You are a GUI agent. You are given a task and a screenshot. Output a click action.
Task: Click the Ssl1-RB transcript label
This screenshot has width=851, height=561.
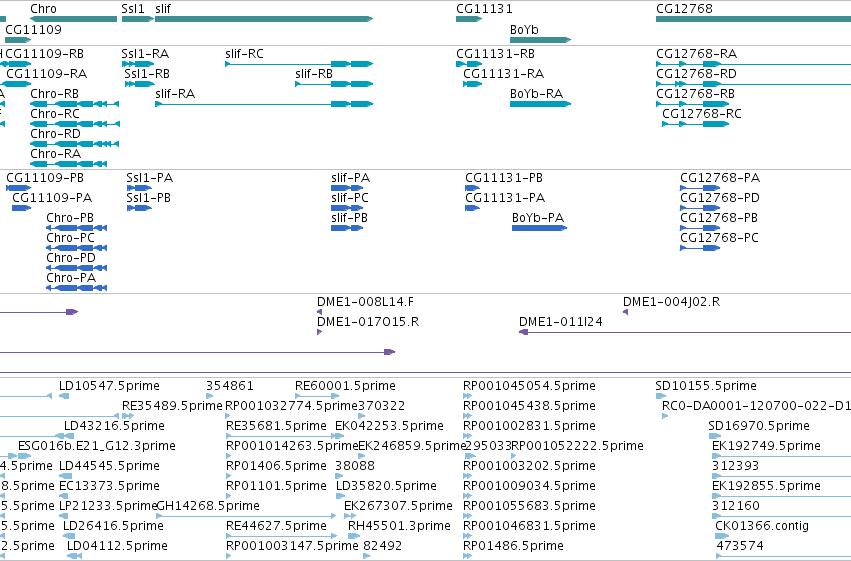click(147, 74)
